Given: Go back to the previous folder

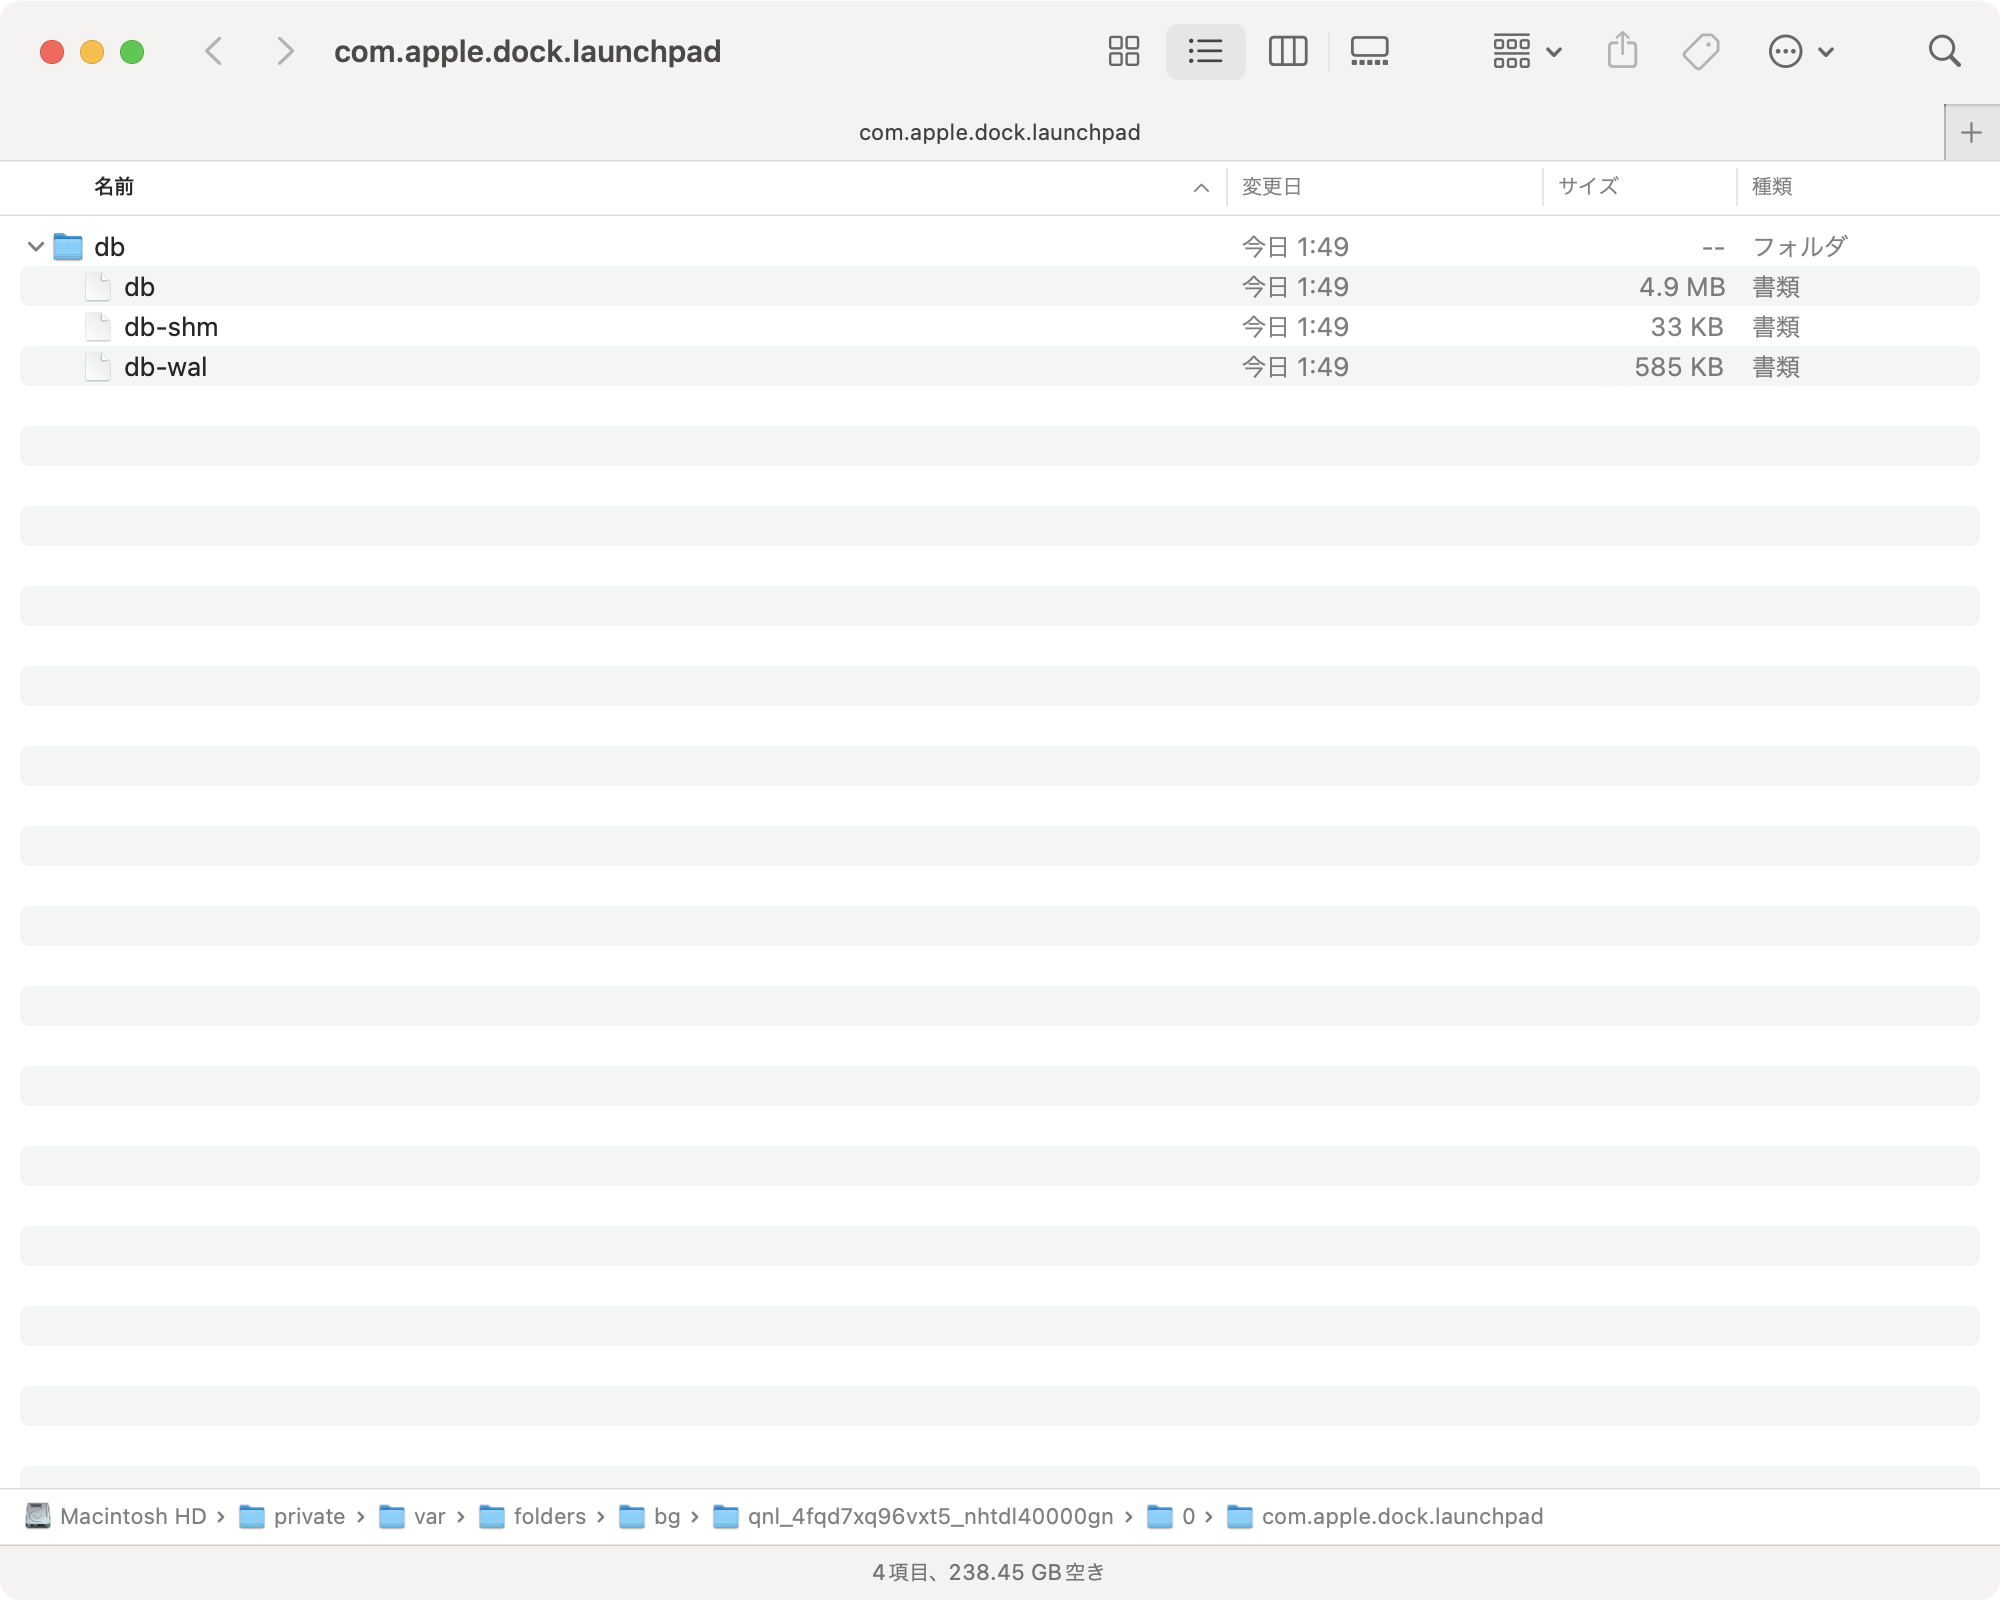Looking at the screenshot, I should click(213, 51).
